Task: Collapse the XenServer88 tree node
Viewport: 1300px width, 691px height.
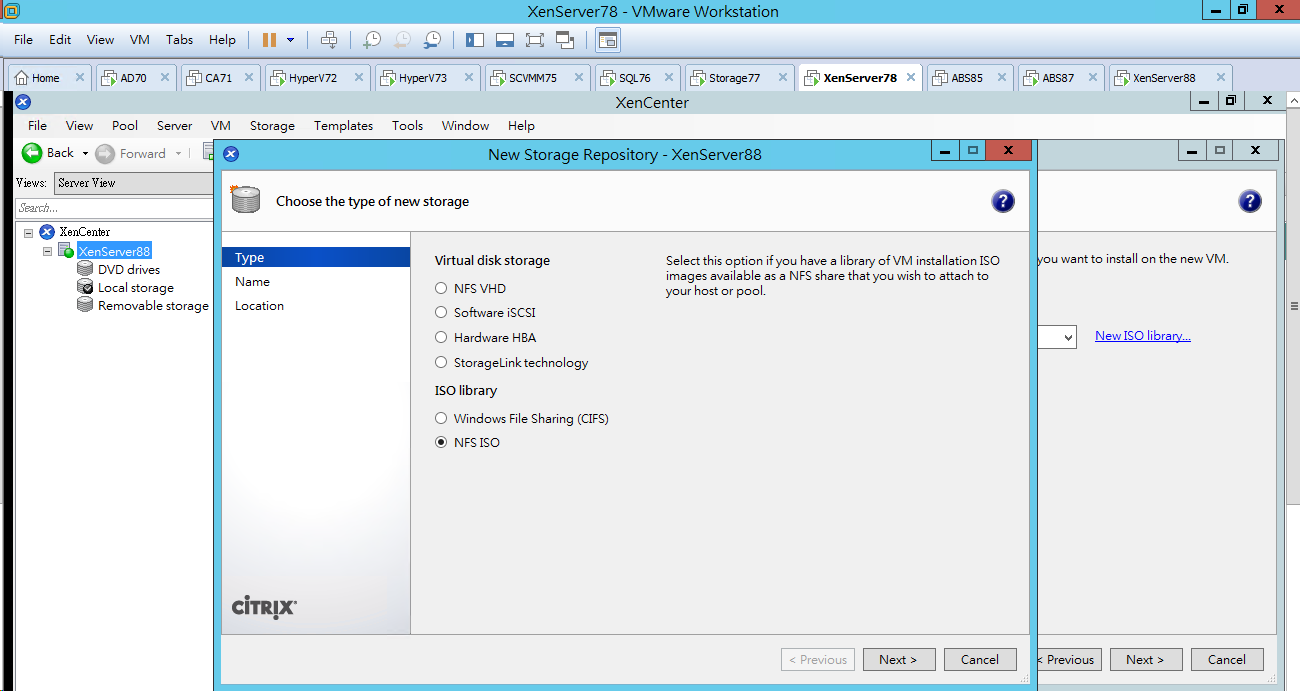Action: pyautogui.click(x=47, y=251)
